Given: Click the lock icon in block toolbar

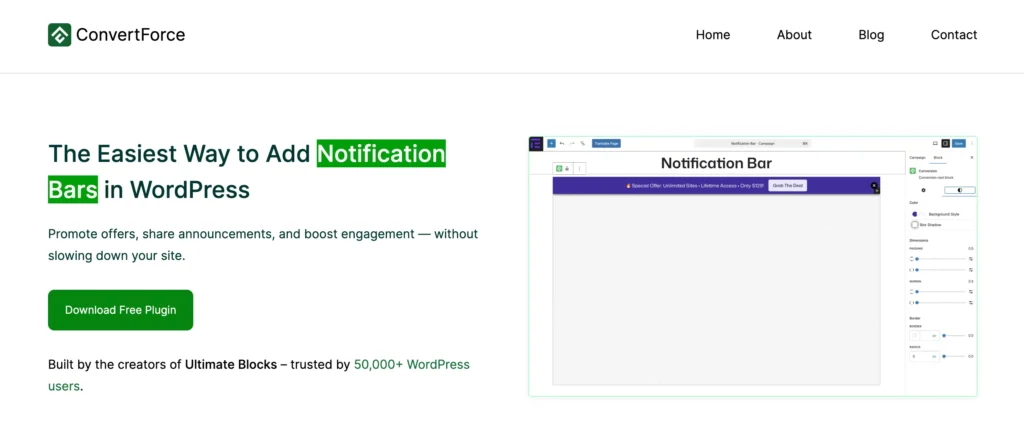Looking at the screenshot, I should (567, 169).
